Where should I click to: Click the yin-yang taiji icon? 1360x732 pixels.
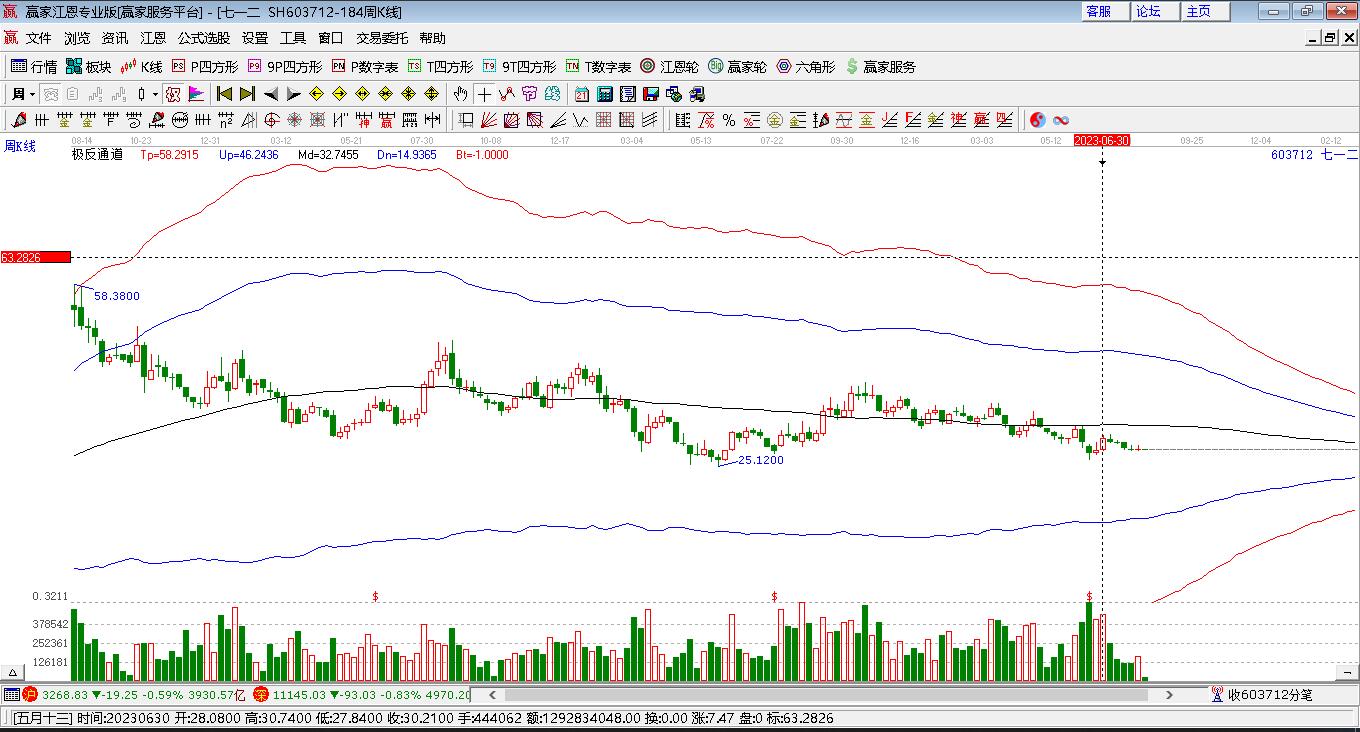click(x=1038, y=120)
